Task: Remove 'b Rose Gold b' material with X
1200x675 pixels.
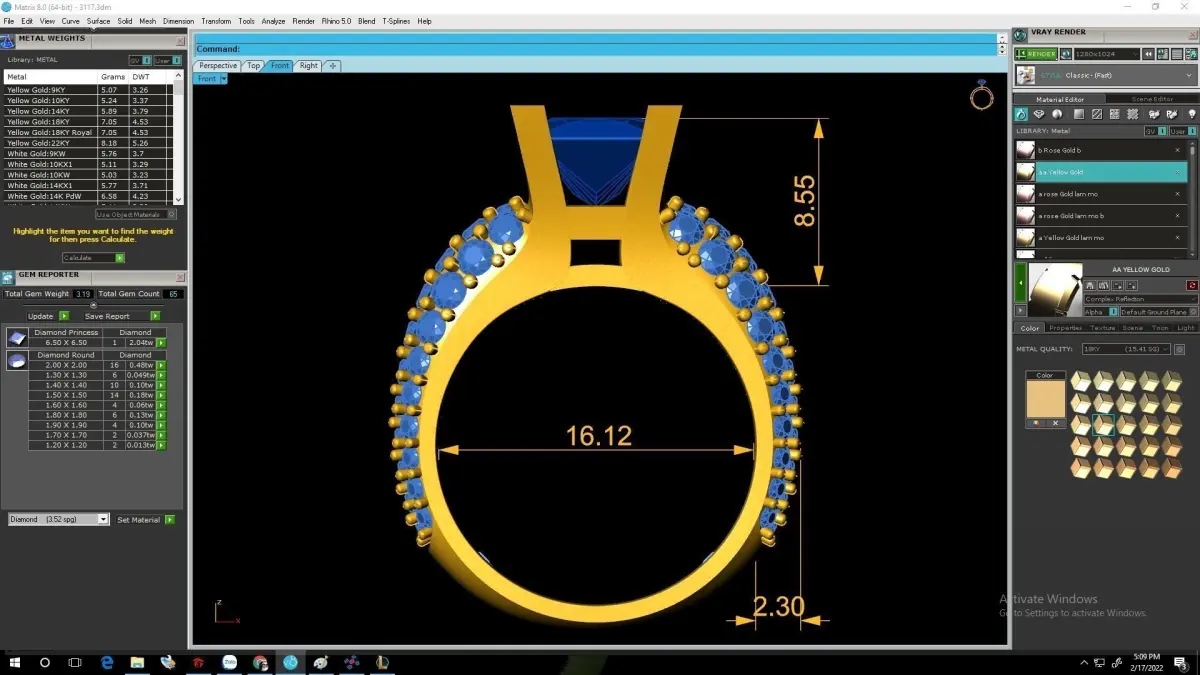Action: [x=1177, y=150]
